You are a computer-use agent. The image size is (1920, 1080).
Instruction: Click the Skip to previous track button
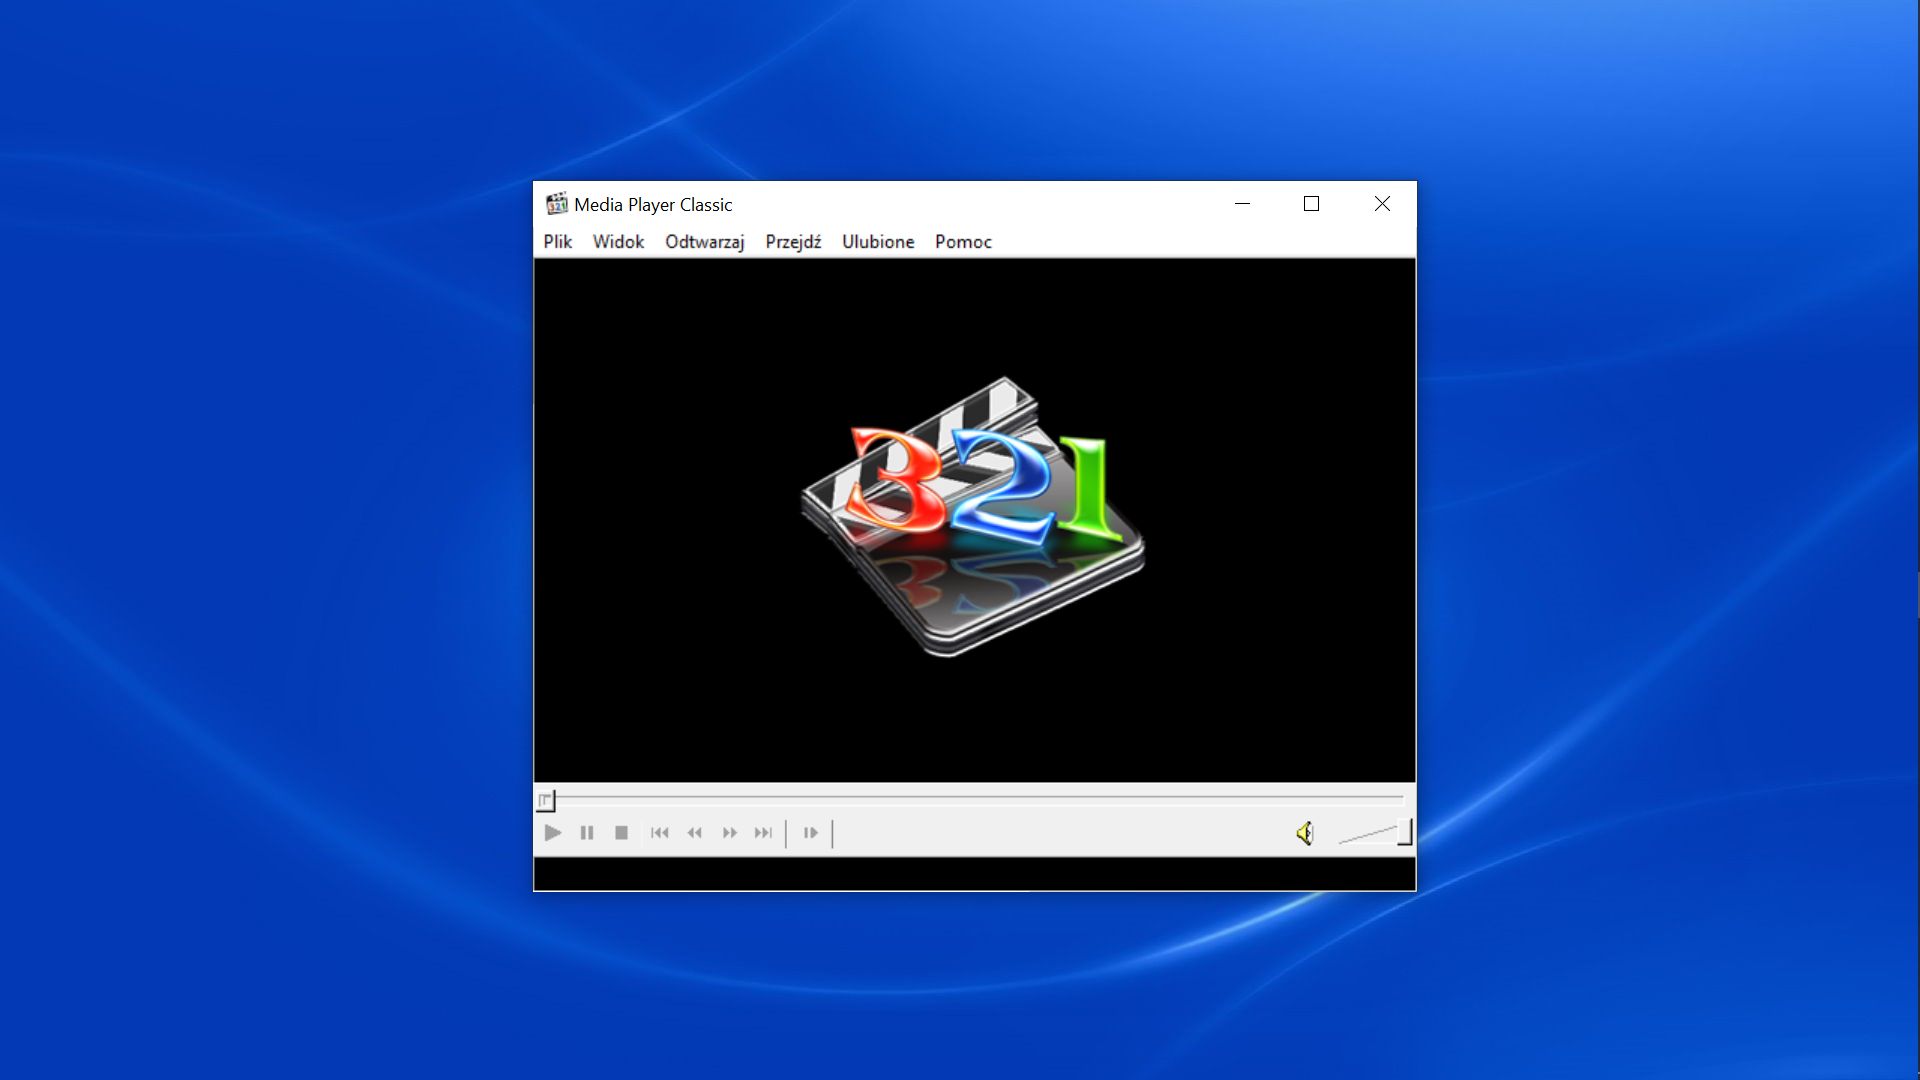658,832
